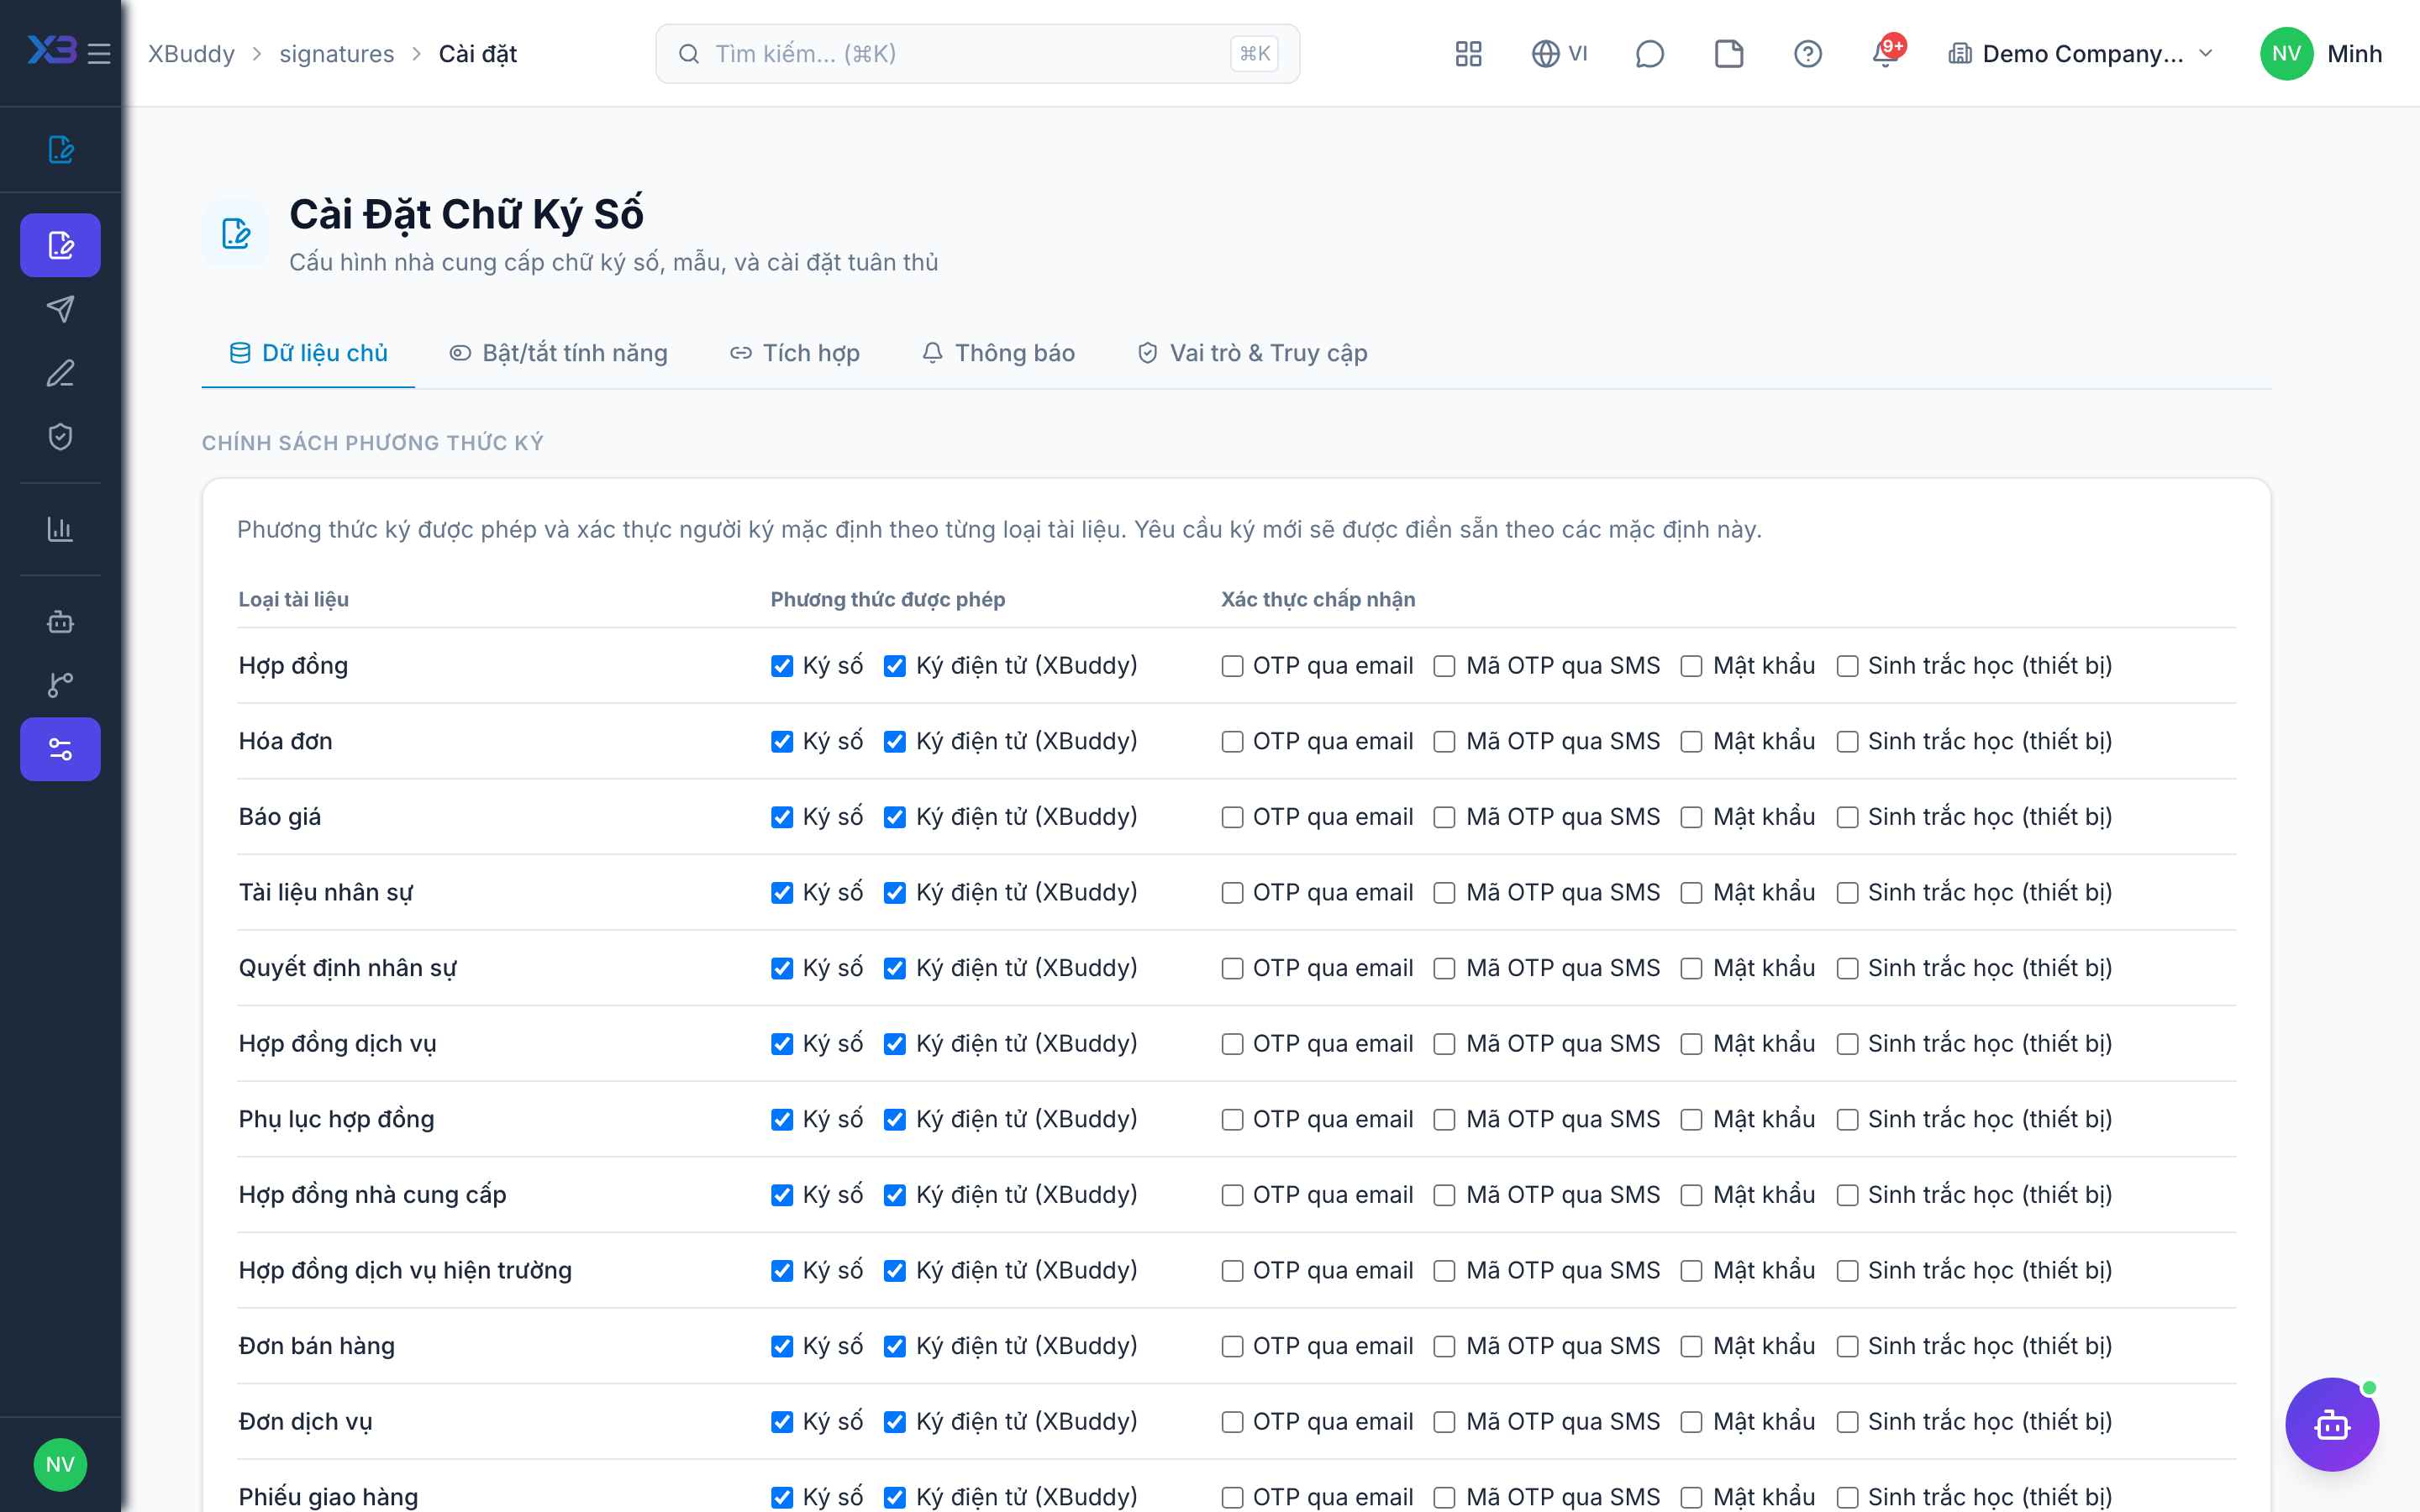Viewport: 2420px width, 1512px height.
Task: Go to the signatures breadcrumb link
Action: pyautogui.click(x=337, y=53)
